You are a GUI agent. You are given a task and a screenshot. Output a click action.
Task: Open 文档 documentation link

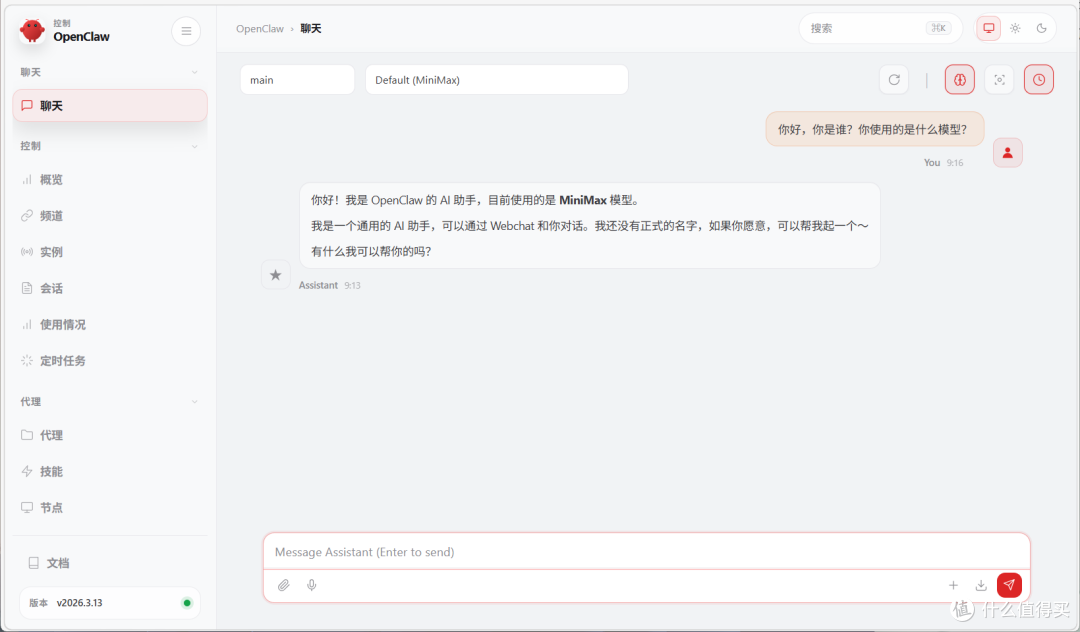[110, 563]
